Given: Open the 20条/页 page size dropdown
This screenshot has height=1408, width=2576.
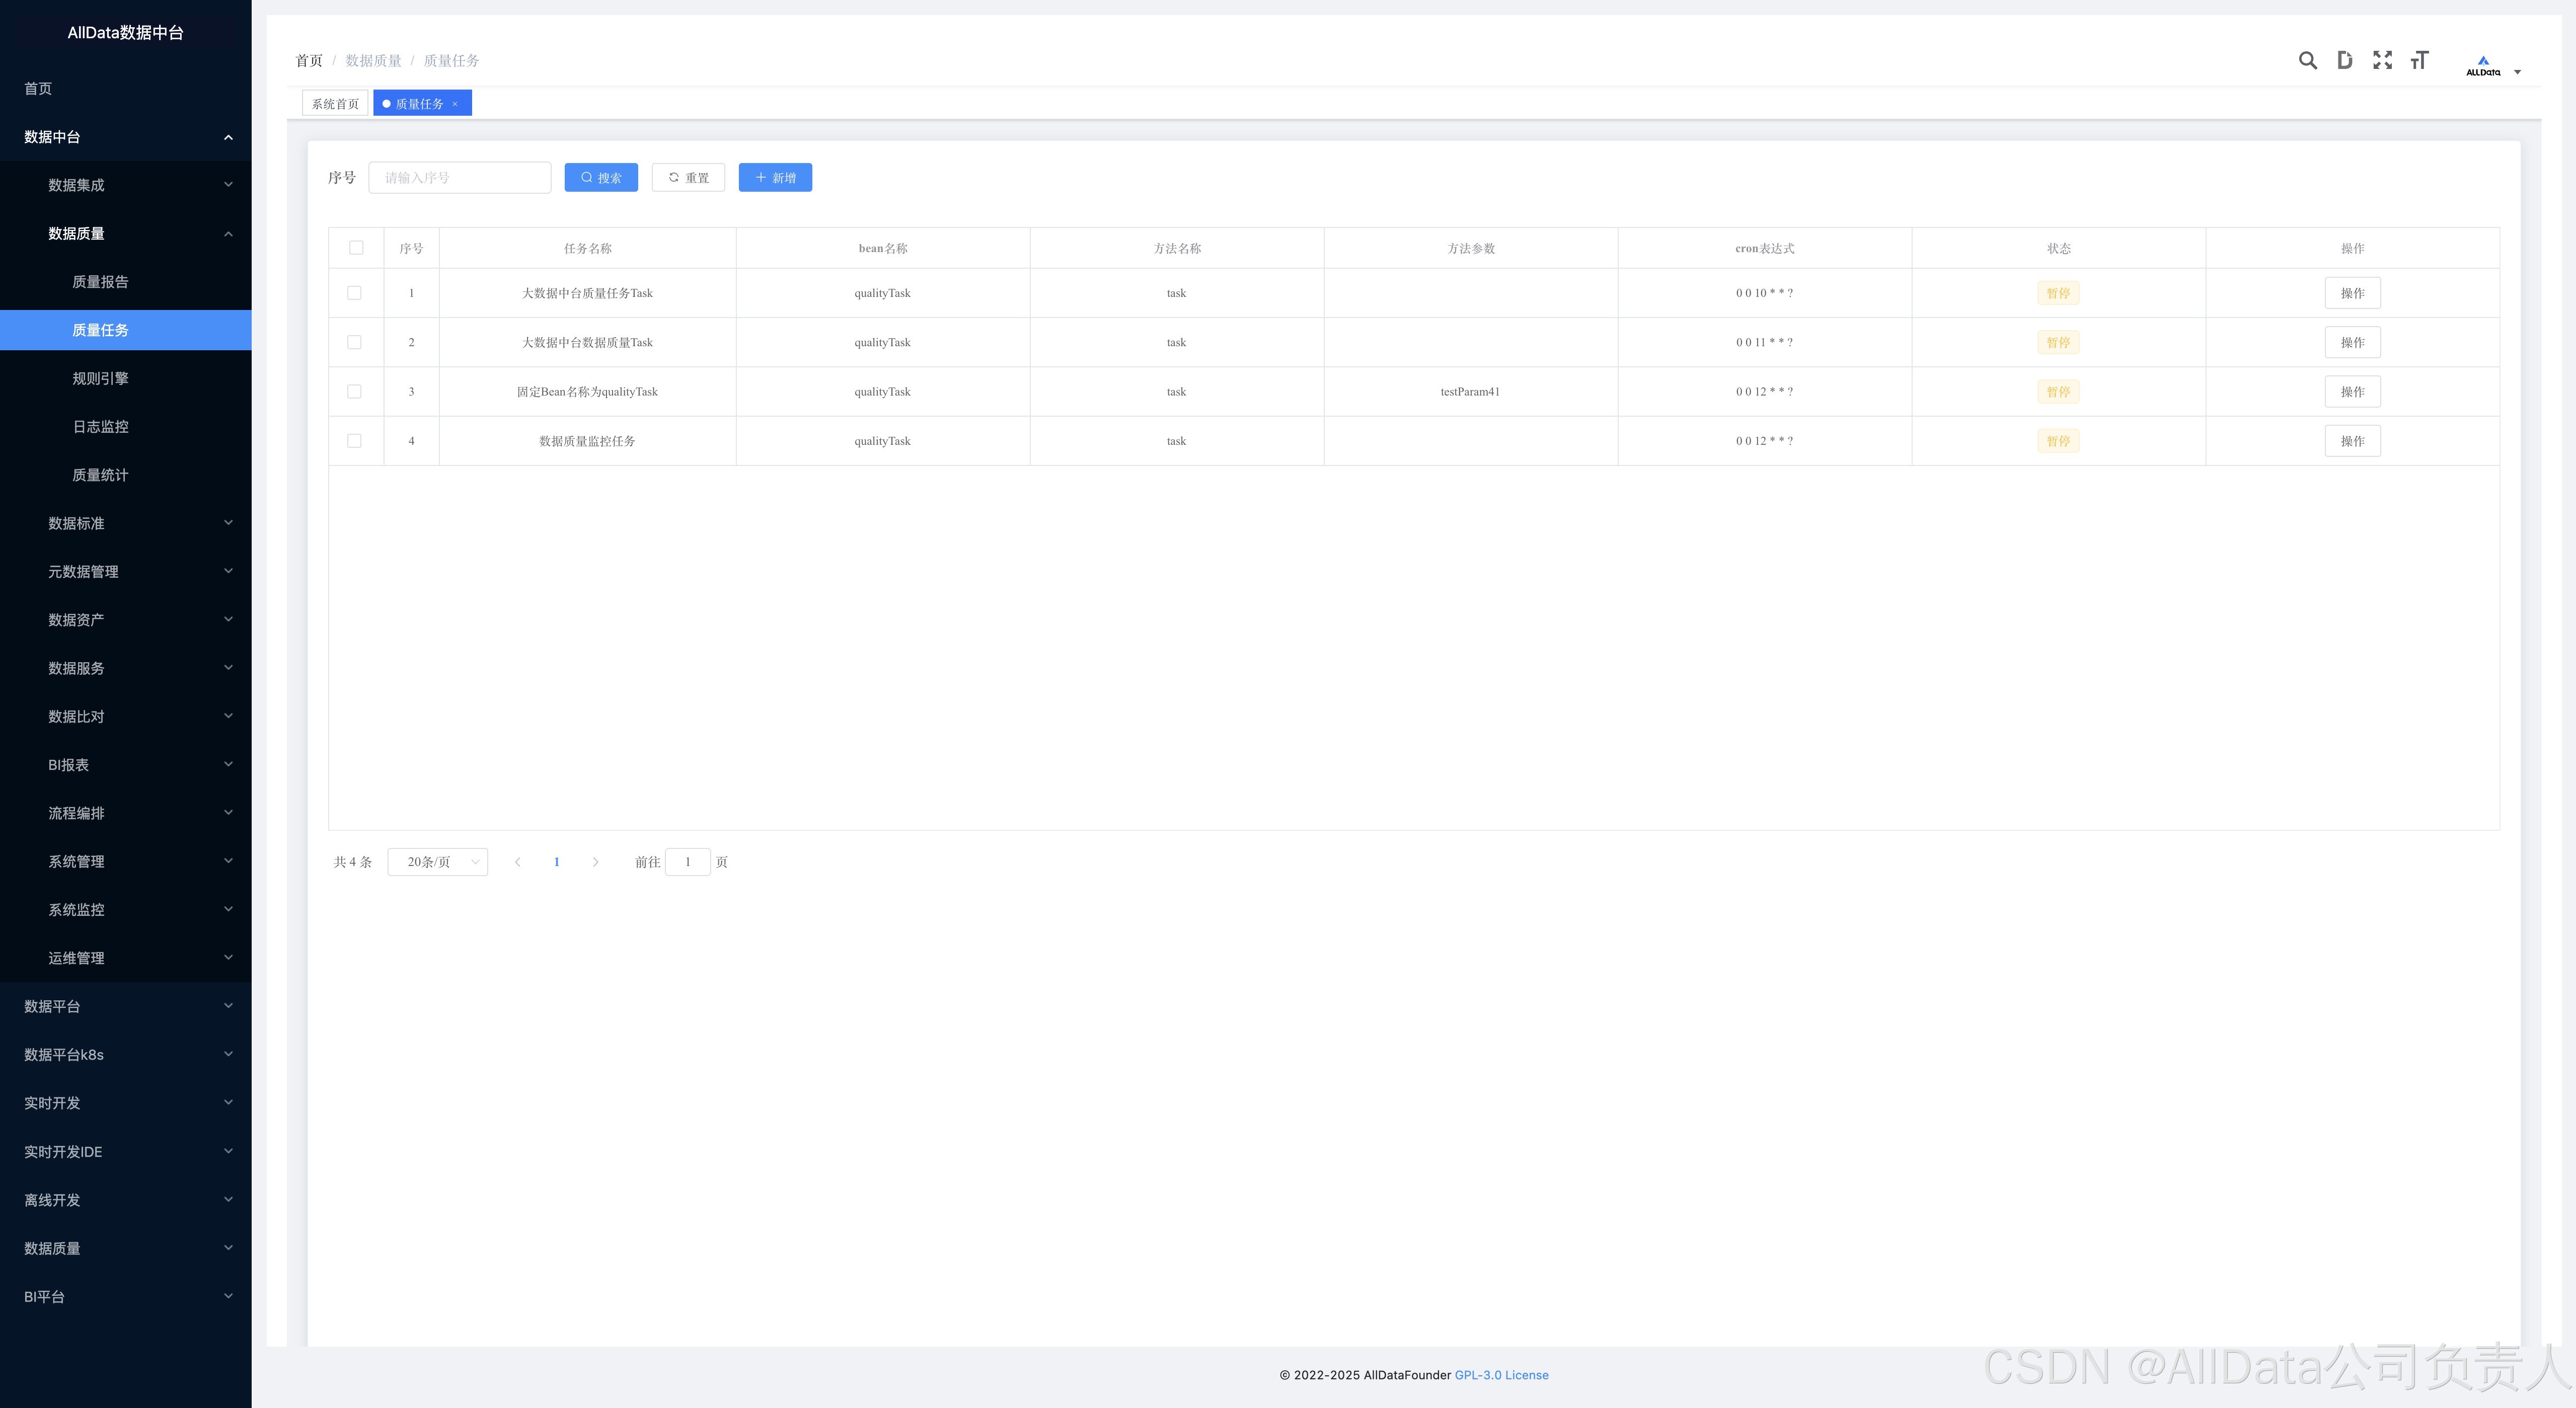Looking at the screenshot, I should pyautogui.click(x=438, y=862).
